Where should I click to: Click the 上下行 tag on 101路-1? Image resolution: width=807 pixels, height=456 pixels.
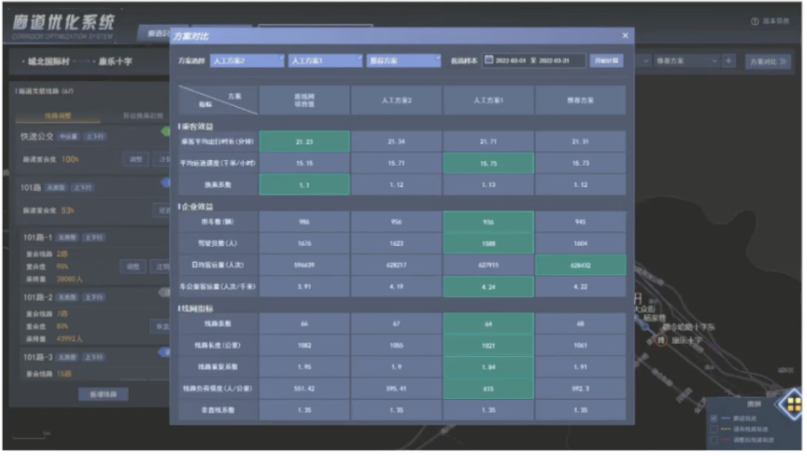tap(94, 237)
